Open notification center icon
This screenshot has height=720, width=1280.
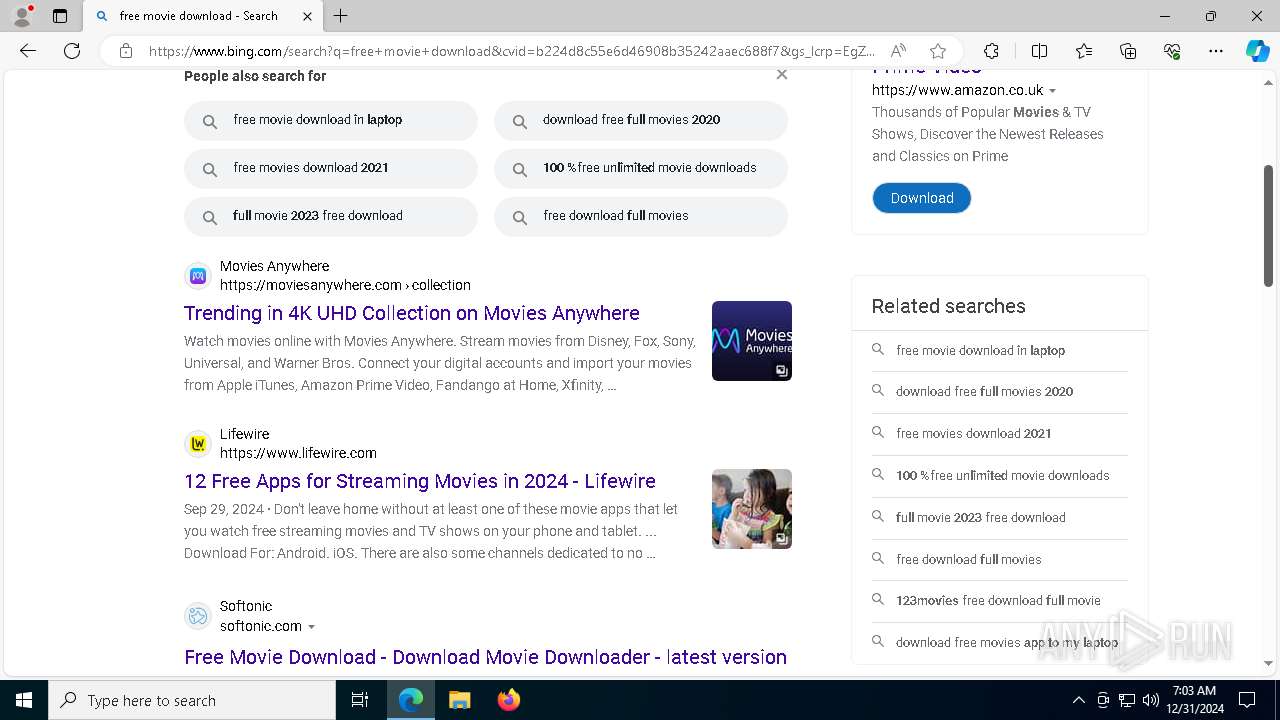point(1247,700)
